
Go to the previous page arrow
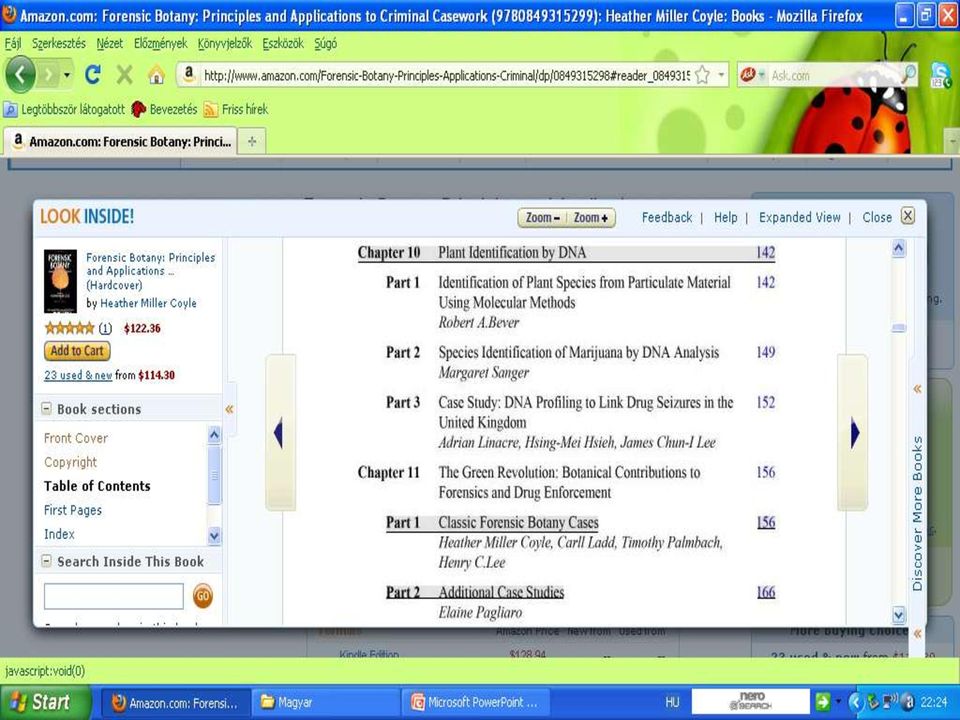[280, 433]
